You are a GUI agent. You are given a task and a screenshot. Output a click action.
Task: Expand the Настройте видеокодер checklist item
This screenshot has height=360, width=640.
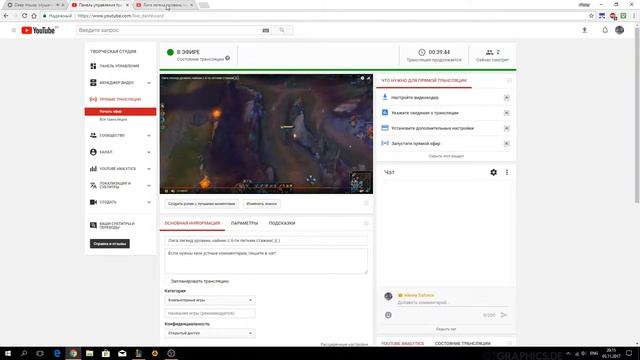507,98
